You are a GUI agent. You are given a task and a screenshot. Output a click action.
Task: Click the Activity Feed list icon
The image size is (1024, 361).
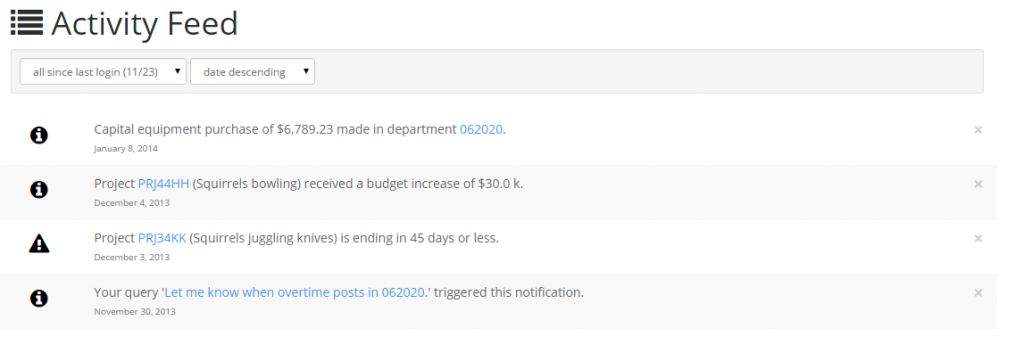[27, 23]
